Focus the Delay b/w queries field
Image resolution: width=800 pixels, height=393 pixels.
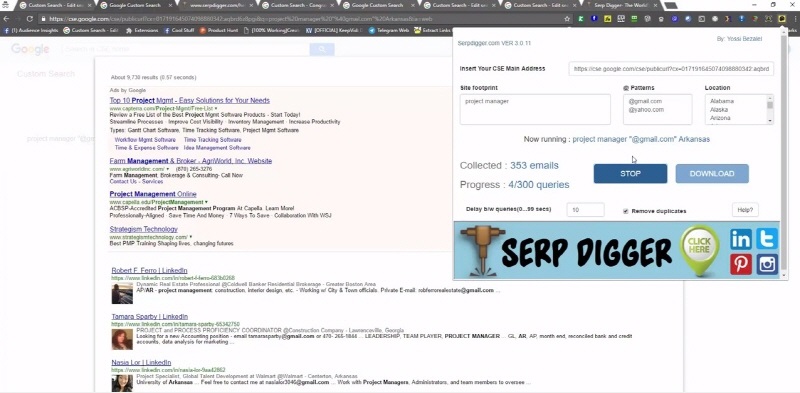point(585,210)
